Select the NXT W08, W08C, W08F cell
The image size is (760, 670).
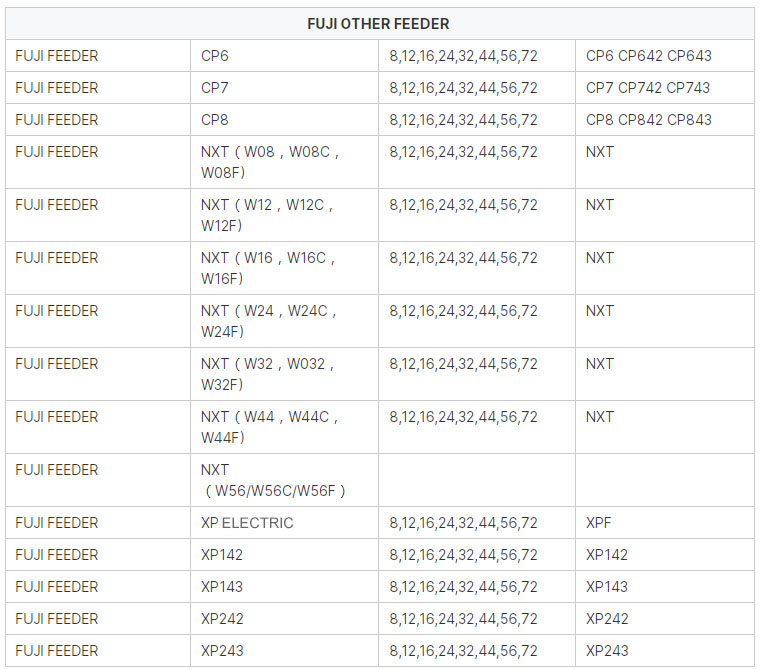point(285,162)
